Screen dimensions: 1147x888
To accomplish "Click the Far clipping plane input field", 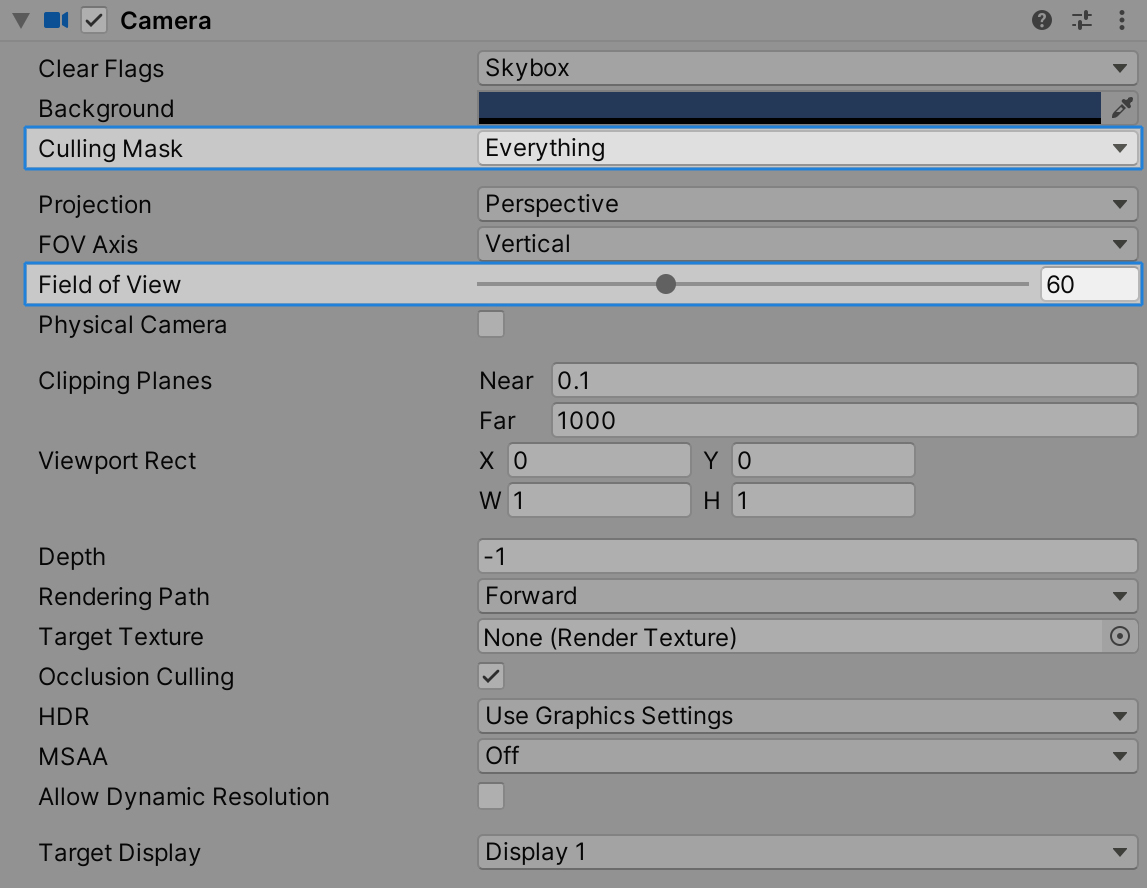I will [843, 420].
